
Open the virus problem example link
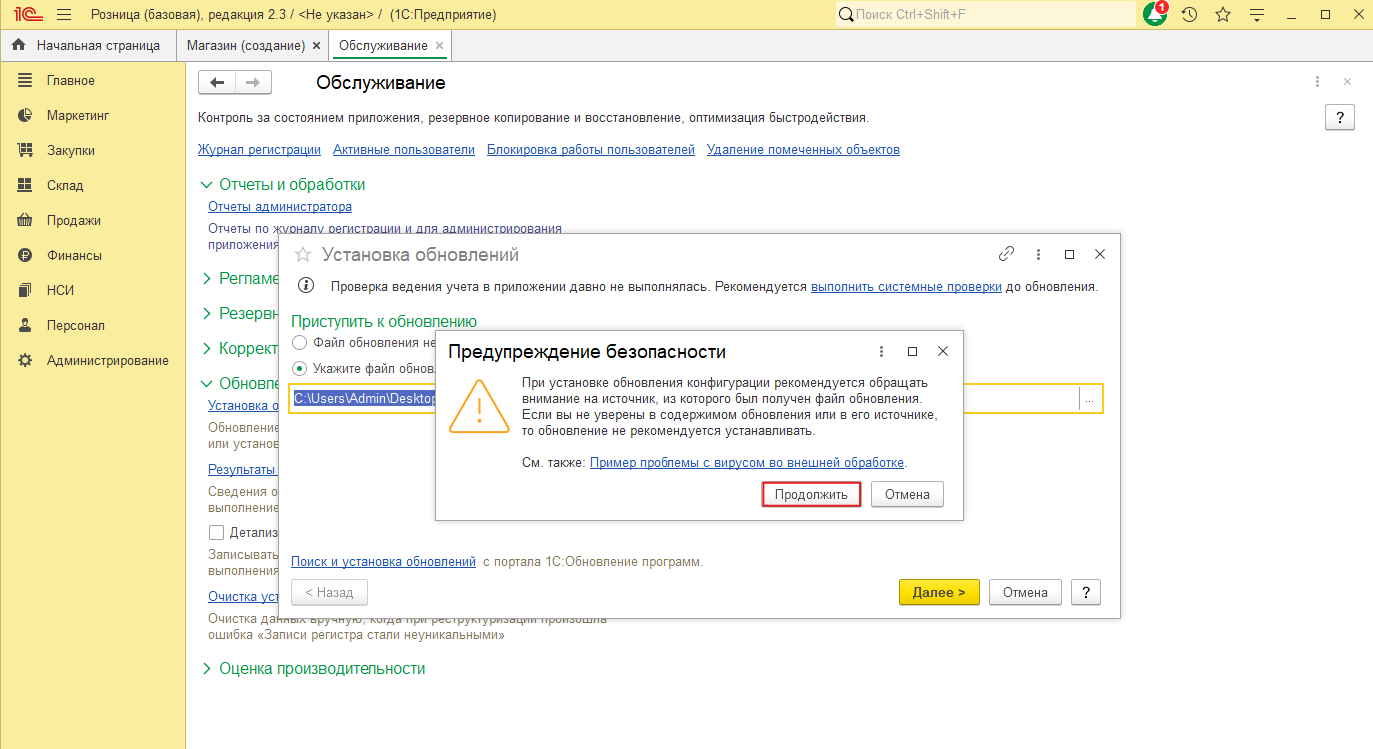[747, 463]
